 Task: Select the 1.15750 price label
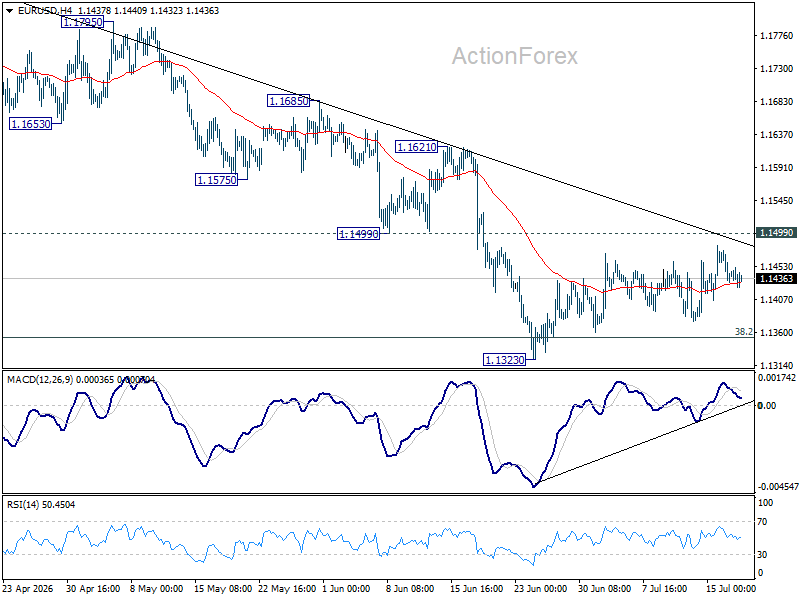click(216, 180)
